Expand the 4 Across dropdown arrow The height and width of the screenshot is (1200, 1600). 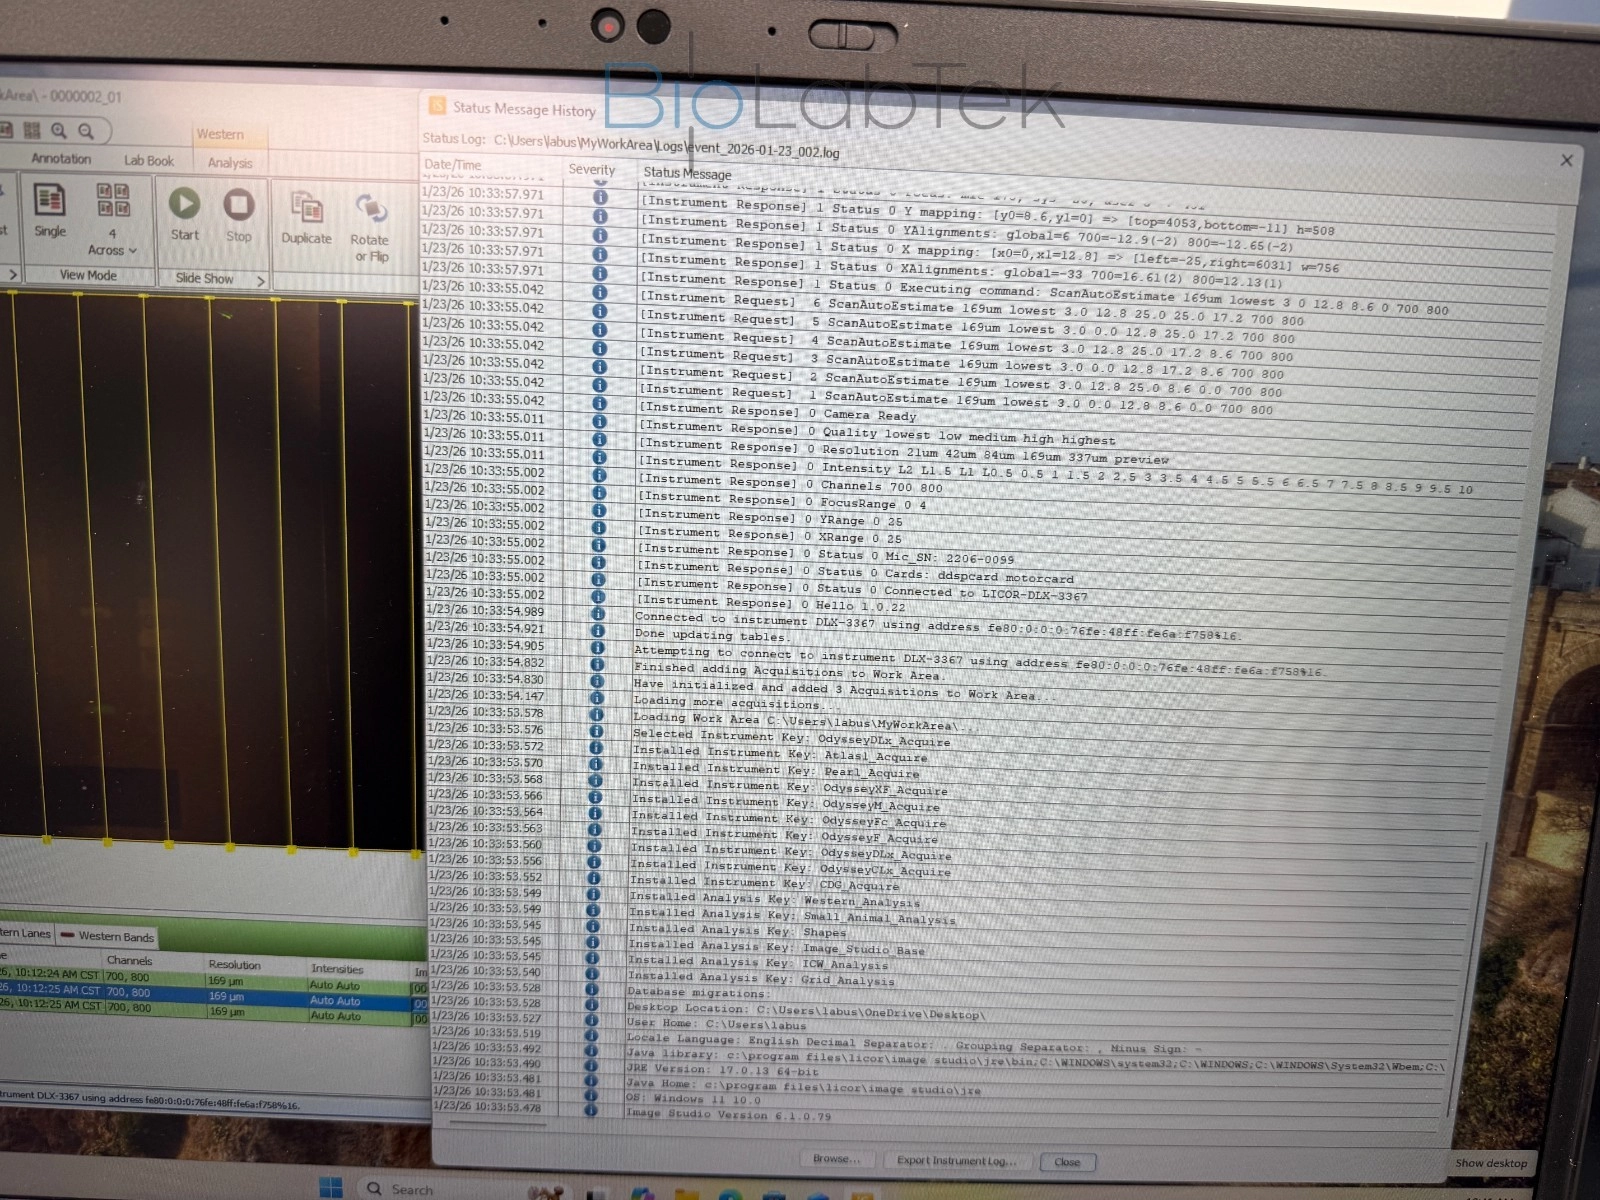132,251
